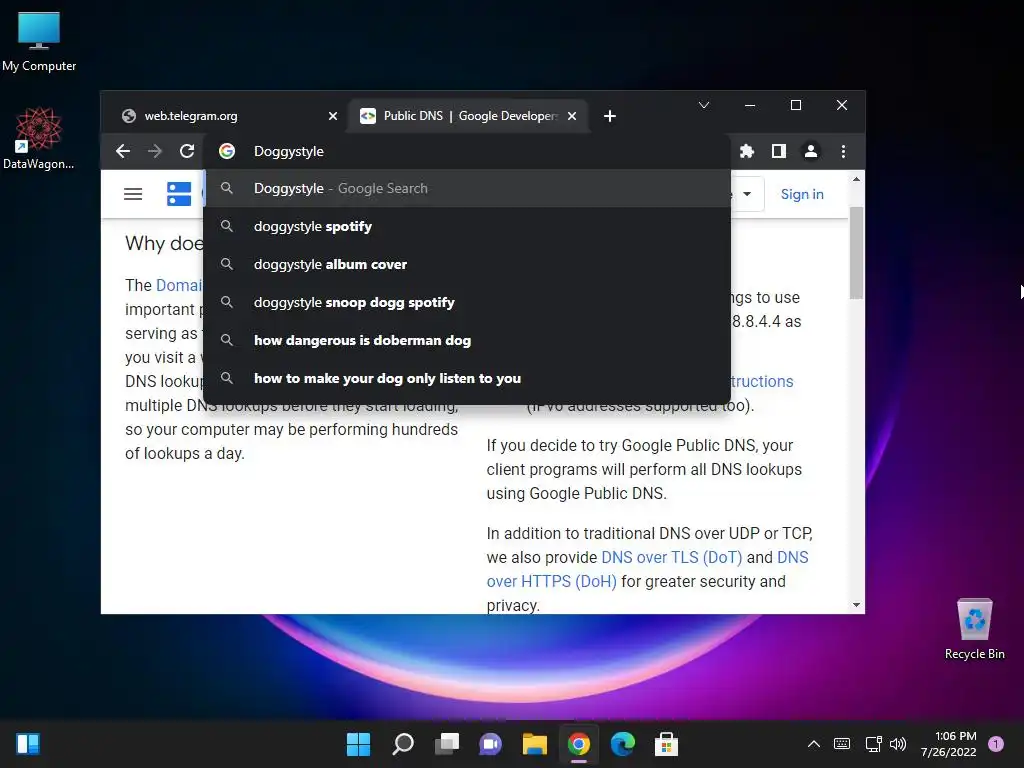Open File Explorer from the taskbar
1024x768 pixels.
pos(534,744)
